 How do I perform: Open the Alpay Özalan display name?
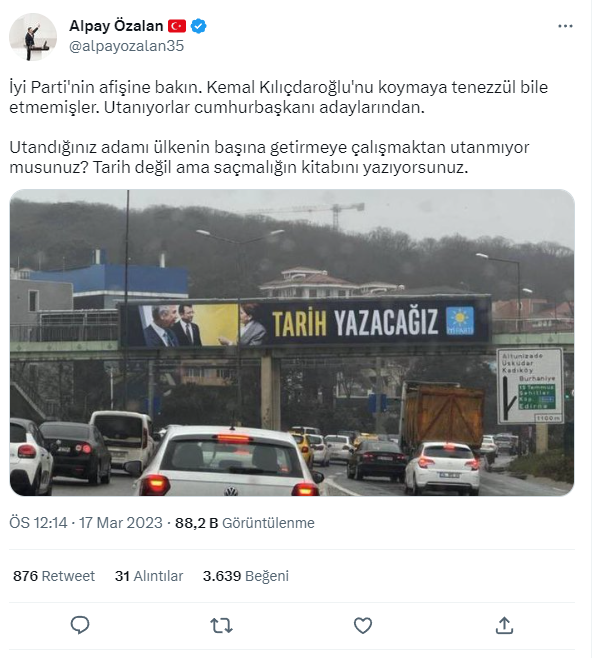(x=116, y=26)
